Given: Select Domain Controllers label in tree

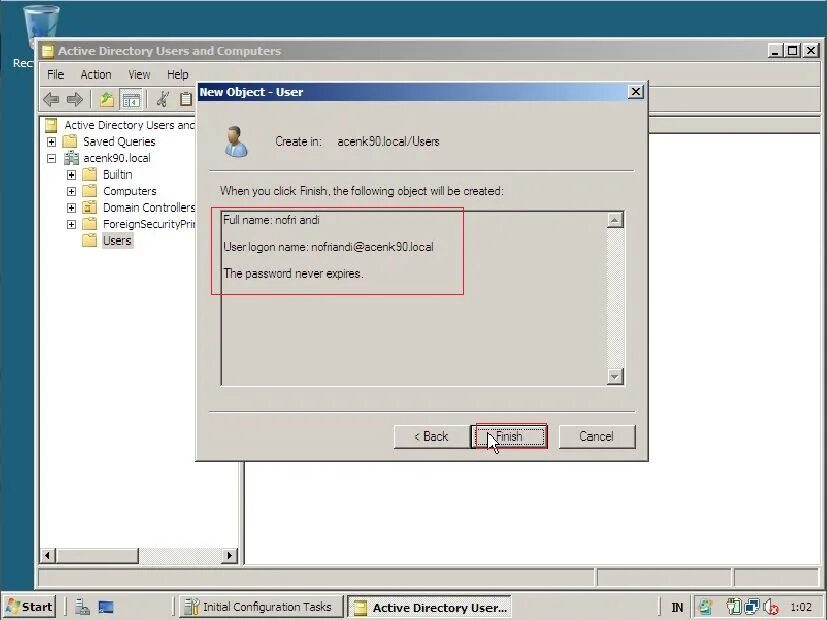Looking at the screenshot, I should point(149,208).
